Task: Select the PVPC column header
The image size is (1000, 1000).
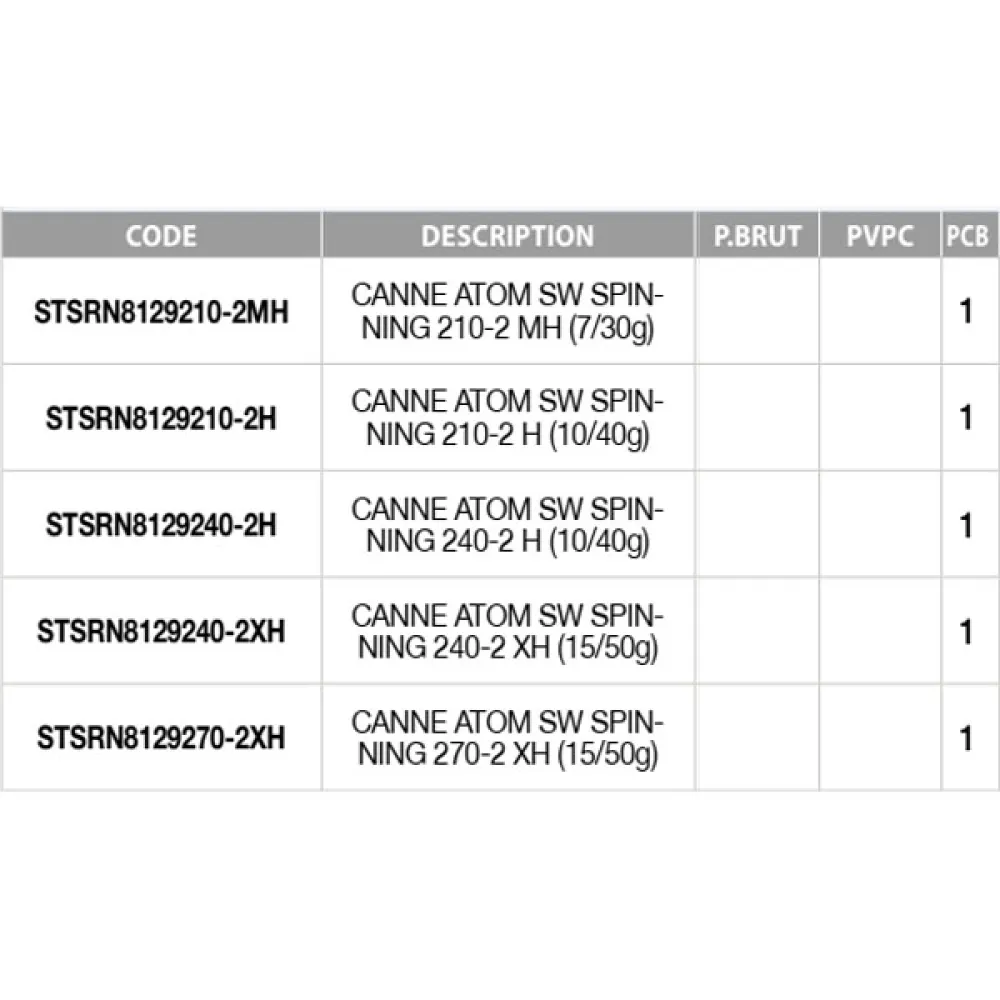Action: point(879,236)
